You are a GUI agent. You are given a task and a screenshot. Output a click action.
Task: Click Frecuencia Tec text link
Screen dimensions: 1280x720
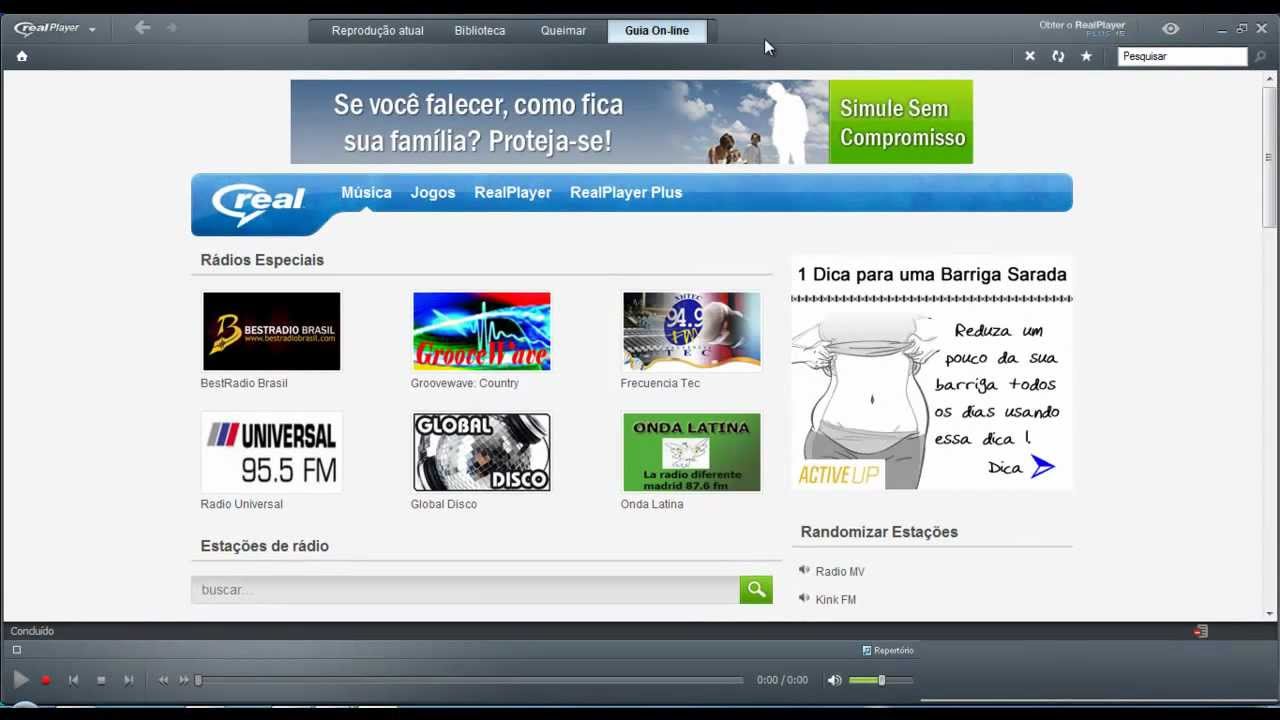tap(660, 383)
